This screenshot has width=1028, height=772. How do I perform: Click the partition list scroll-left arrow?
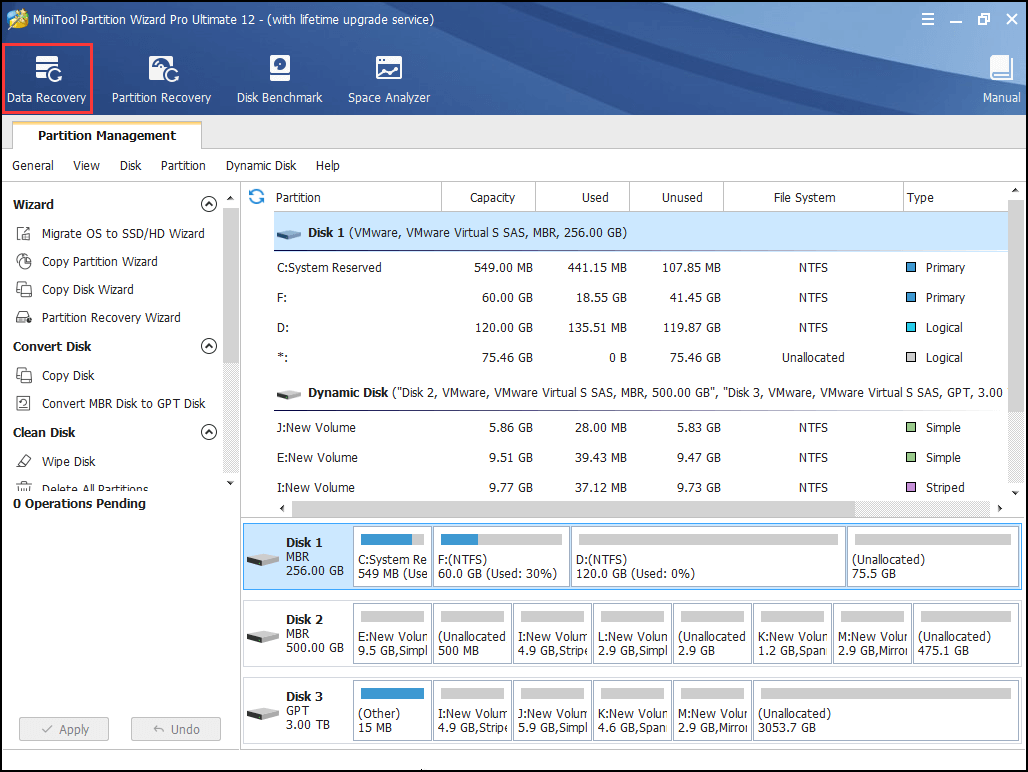click(x=283, y=508)
